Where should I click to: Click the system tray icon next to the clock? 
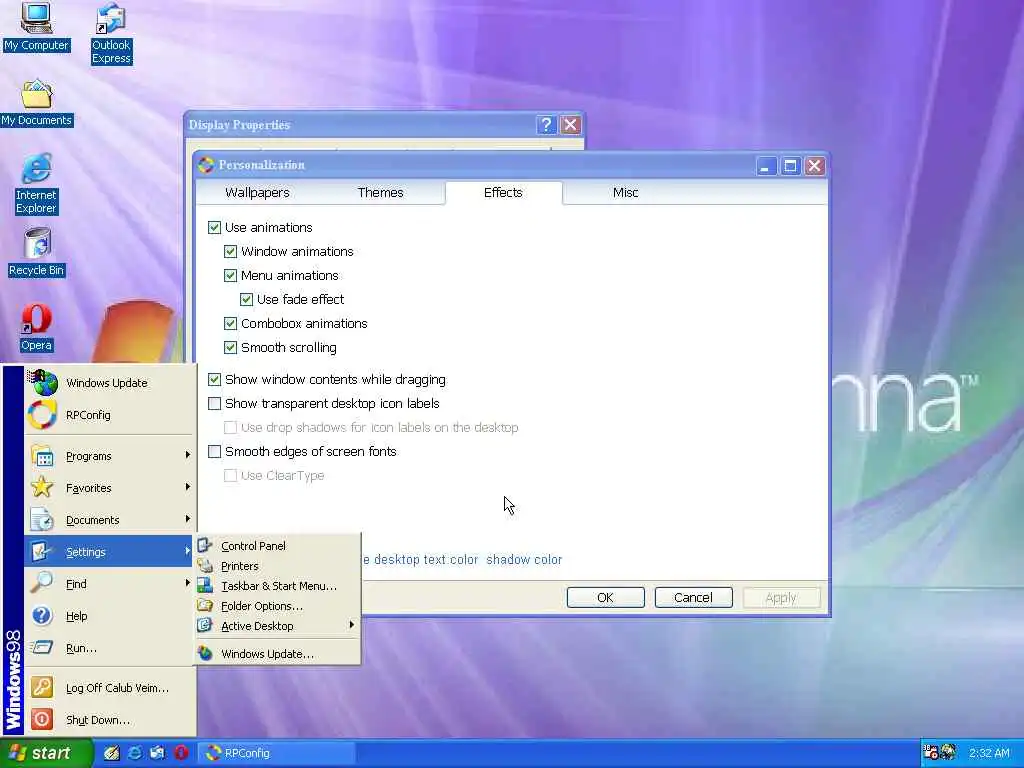click(948, 753)
